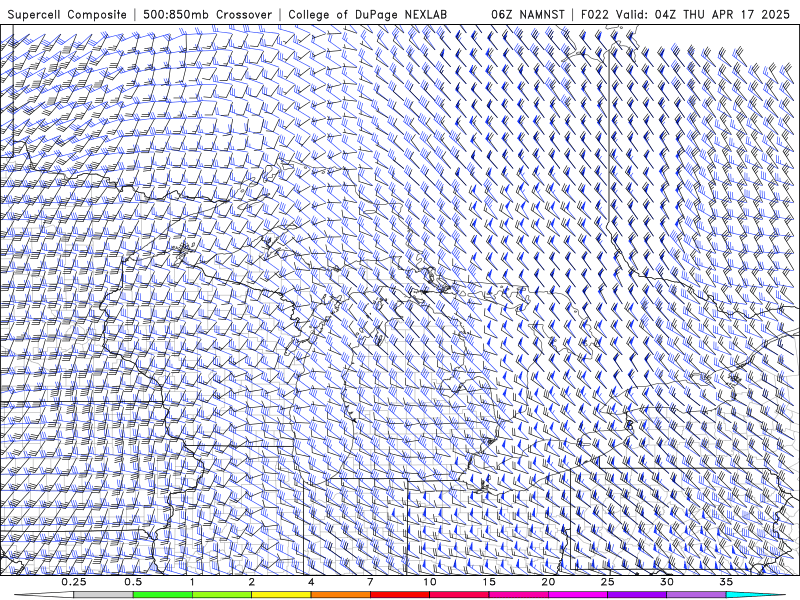
Task: Click the legend value 25
Action: 608,582
